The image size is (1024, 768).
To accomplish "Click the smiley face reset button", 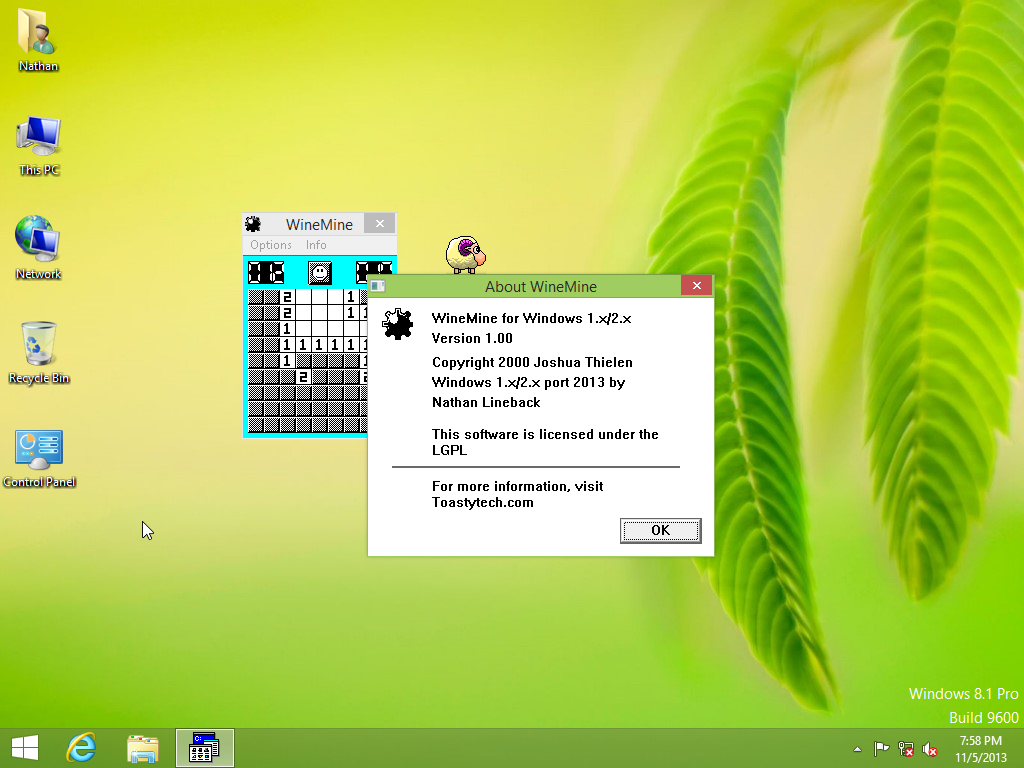I will pos(320,272).
